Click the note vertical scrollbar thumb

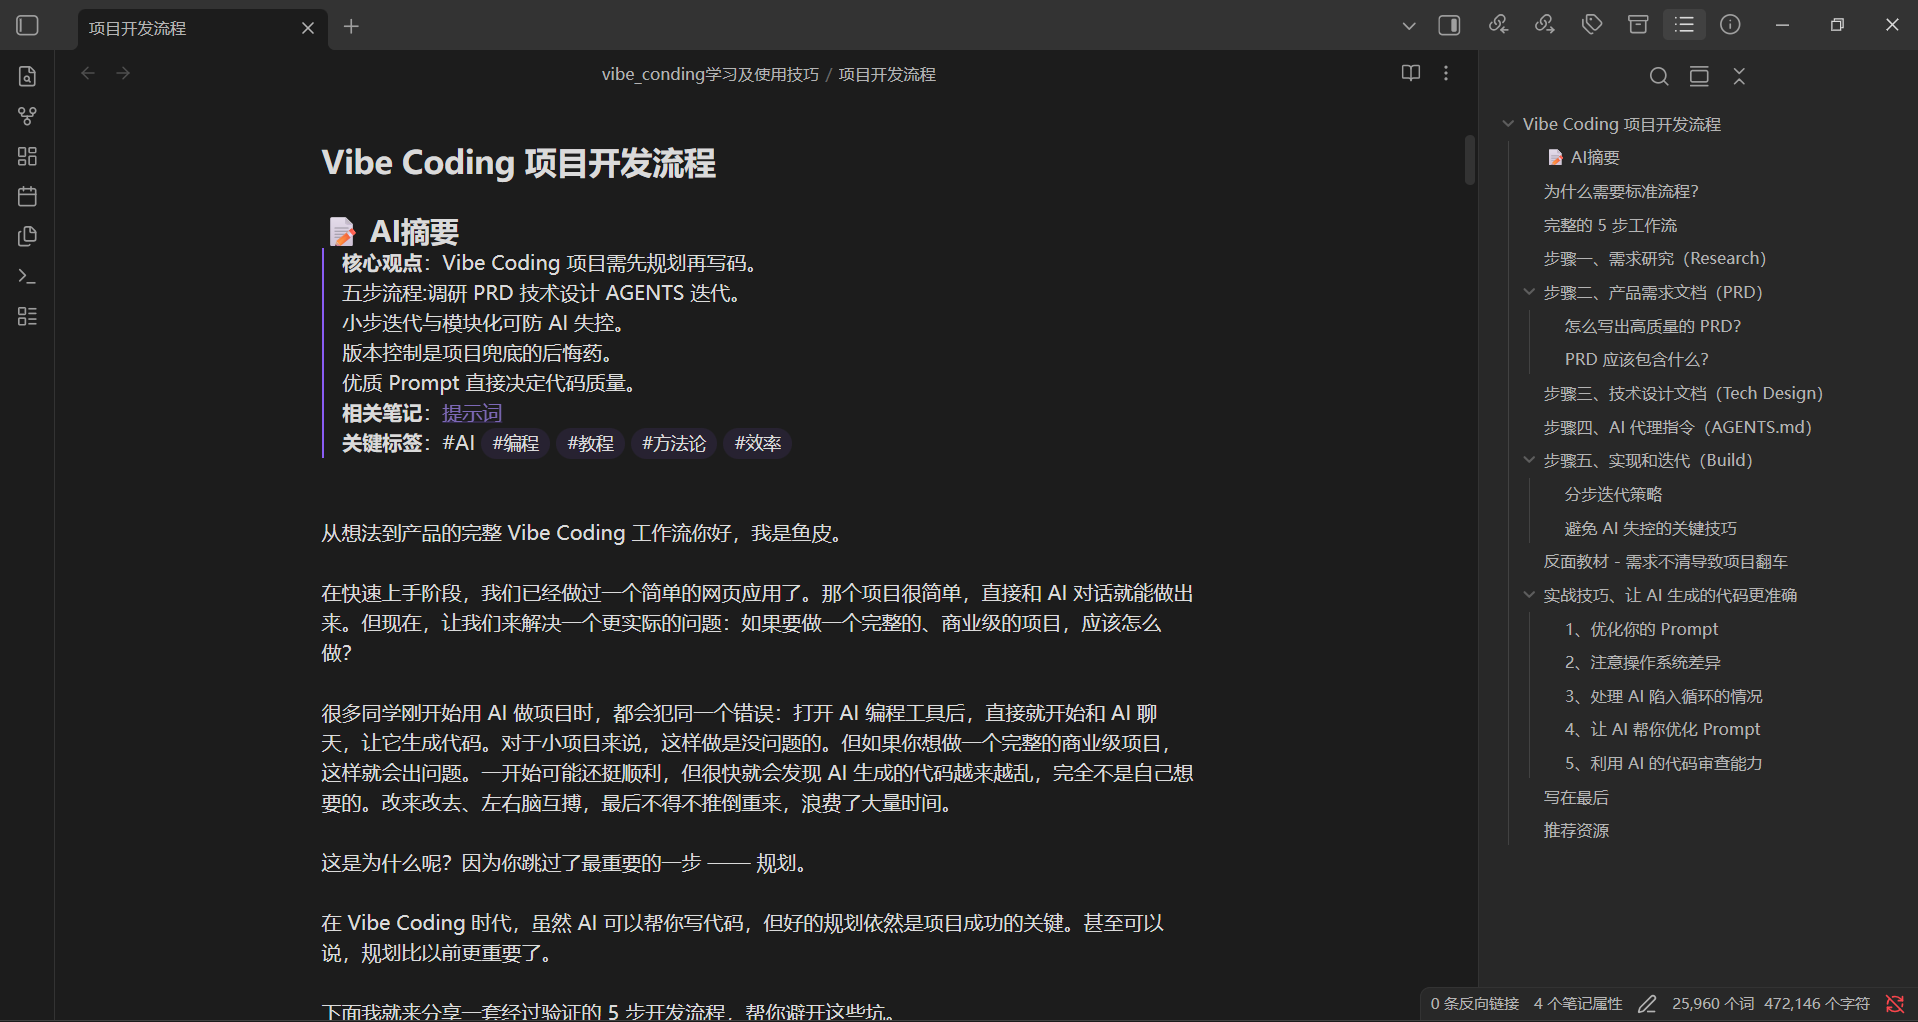(x=1469, y=160)
